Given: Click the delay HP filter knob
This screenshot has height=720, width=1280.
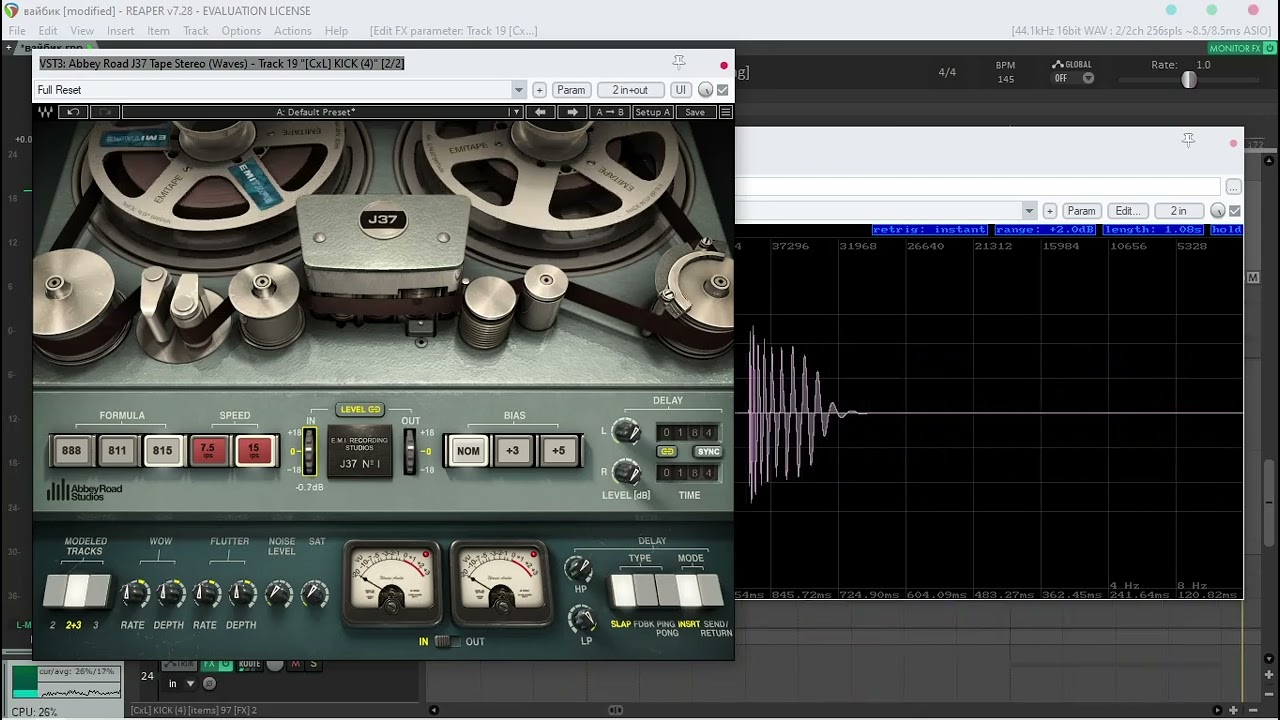Looking at the screenshot, I should (579, 569).
